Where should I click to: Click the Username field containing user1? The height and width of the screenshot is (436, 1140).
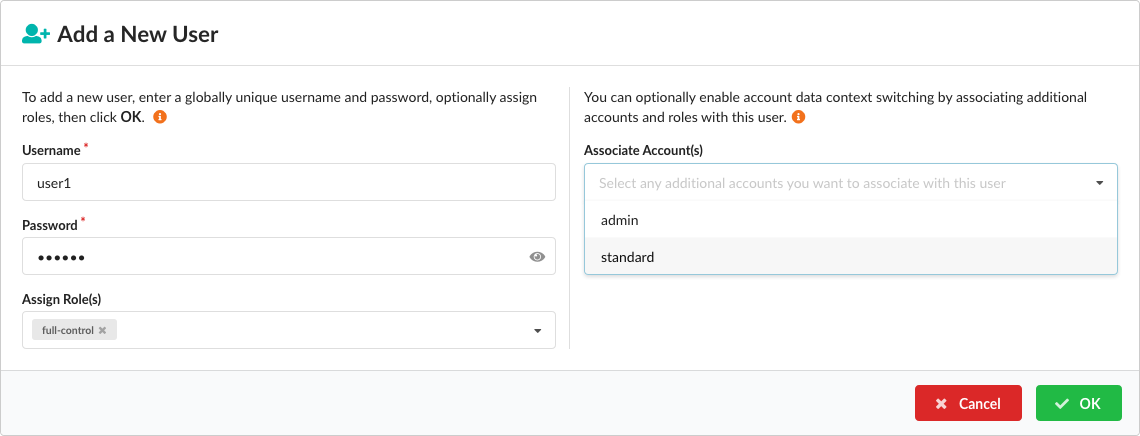coord(288,183)
